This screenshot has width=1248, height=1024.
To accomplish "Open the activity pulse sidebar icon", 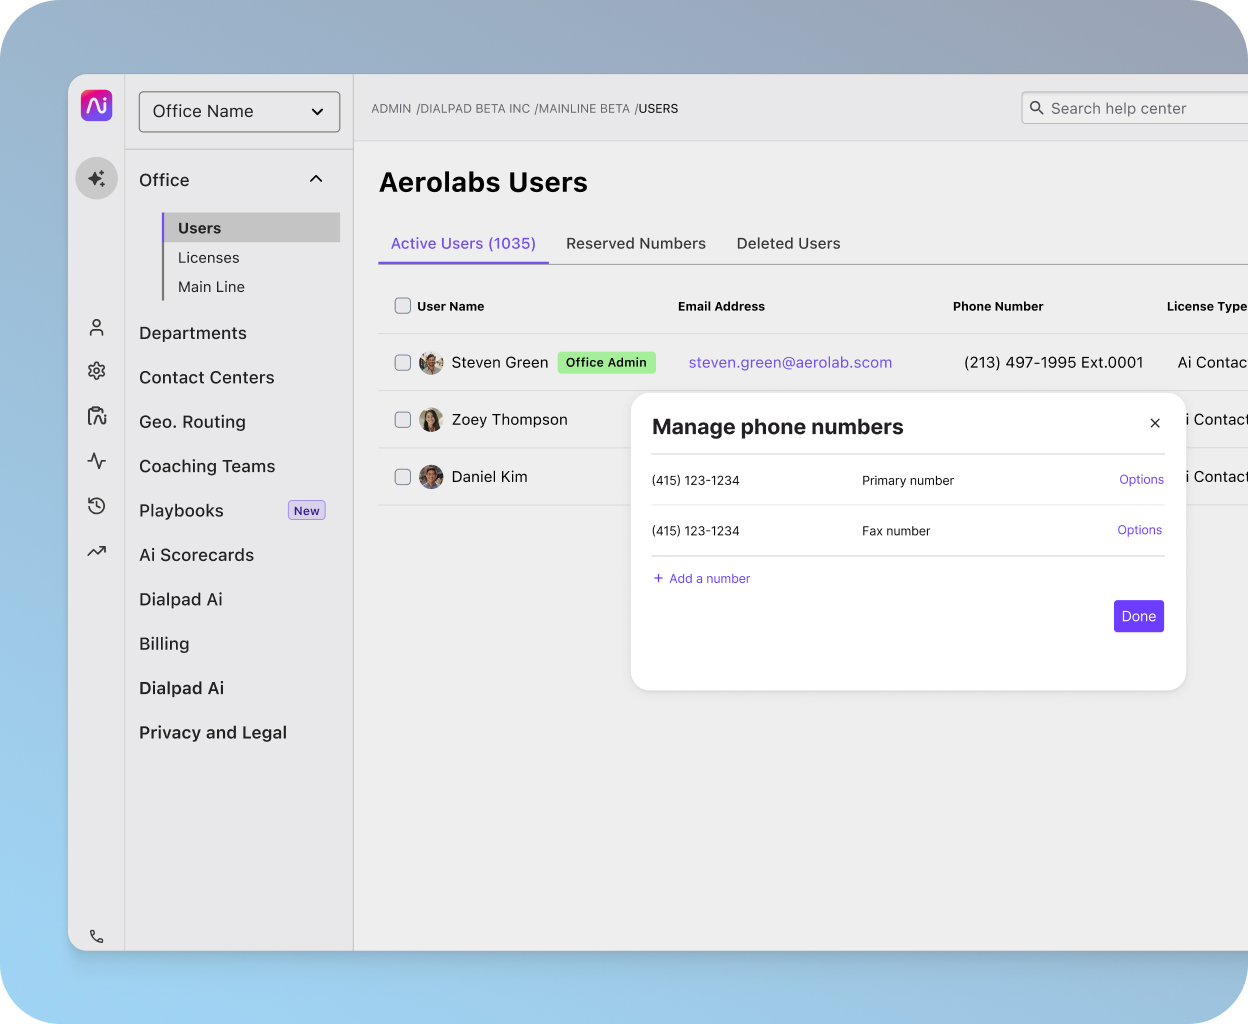I will pos(97,461).
